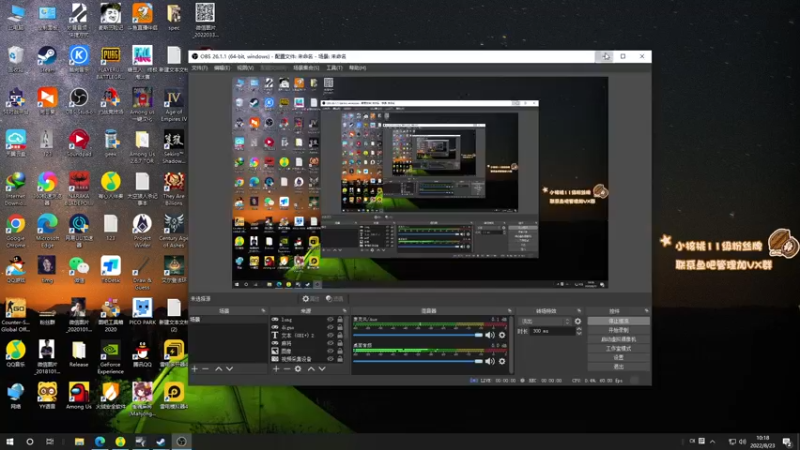The width and height of the screenshot is (800, 450).
Task: Open settings gear for 桌面音频 mixer channel
Action: pos(502,361)
